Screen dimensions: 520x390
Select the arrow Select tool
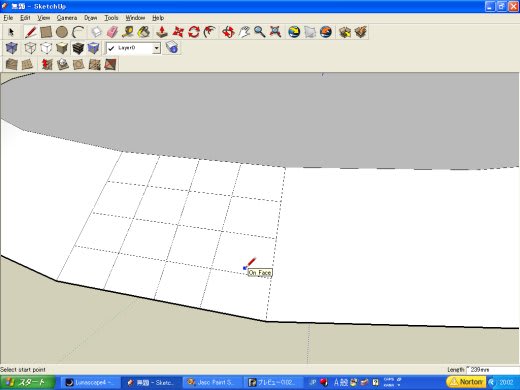[x=11, y=32]
